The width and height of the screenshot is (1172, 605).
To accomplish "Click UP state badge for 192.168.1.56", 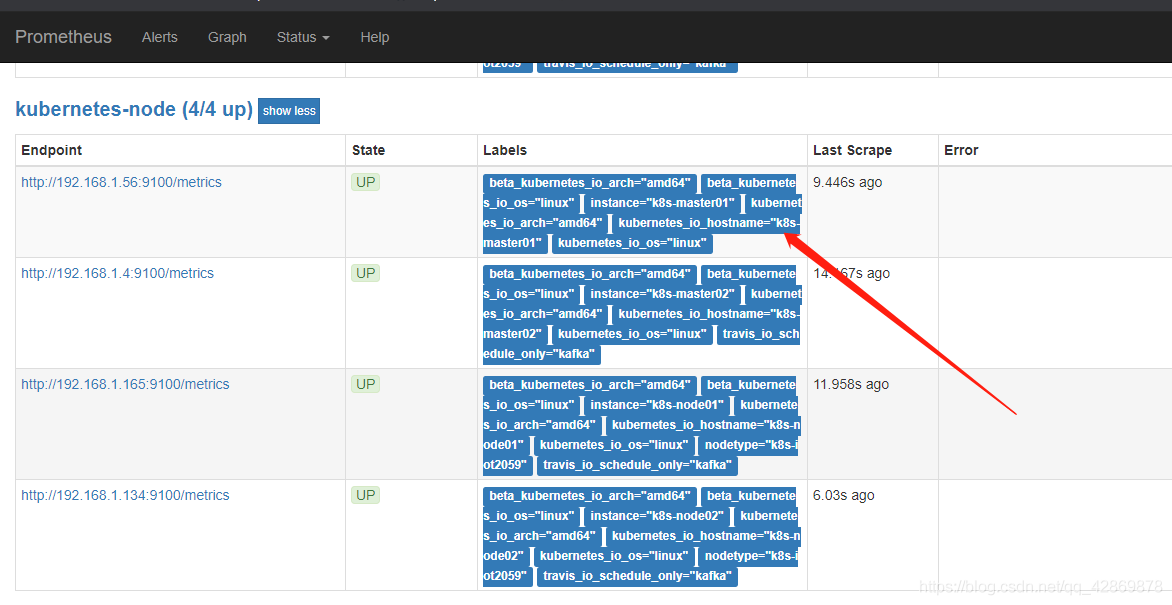I will 366,182.
